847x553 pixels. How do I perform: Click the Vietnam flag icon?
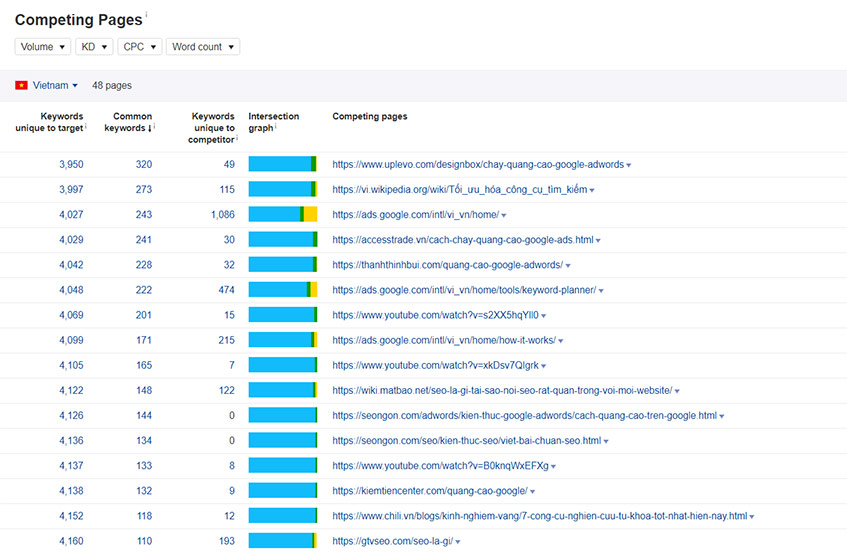click(21, 85)
